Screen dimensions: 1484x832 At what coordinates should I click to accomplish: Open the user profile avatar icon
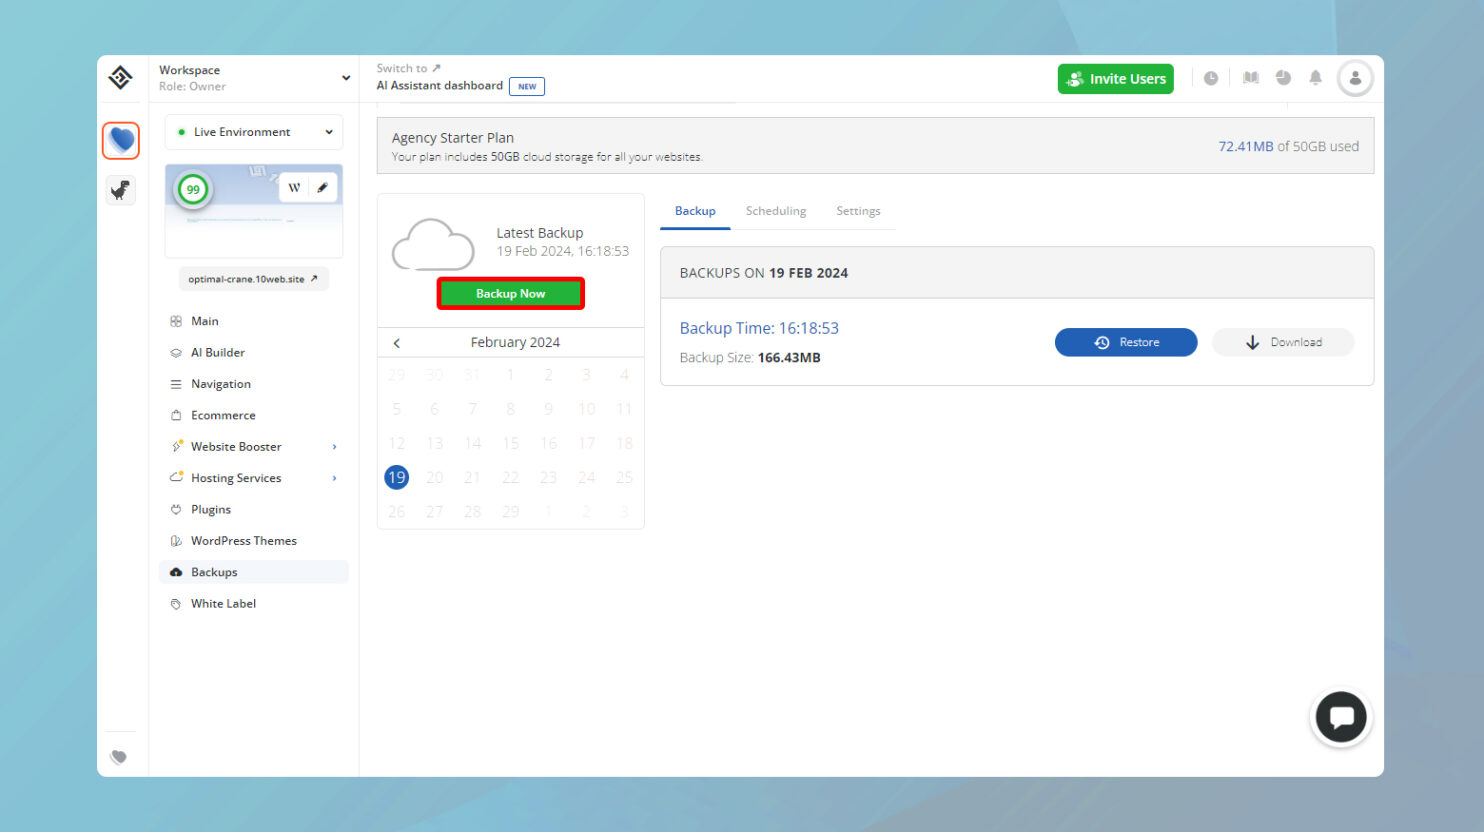click(x=1355, y=78)
